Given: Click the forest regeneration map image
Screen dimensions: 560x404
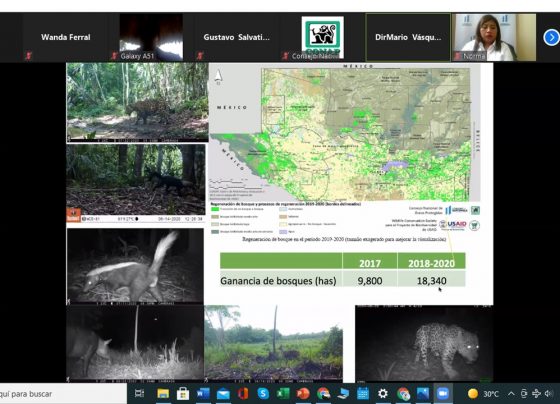Looking at the screenshot, I should 345,133.
